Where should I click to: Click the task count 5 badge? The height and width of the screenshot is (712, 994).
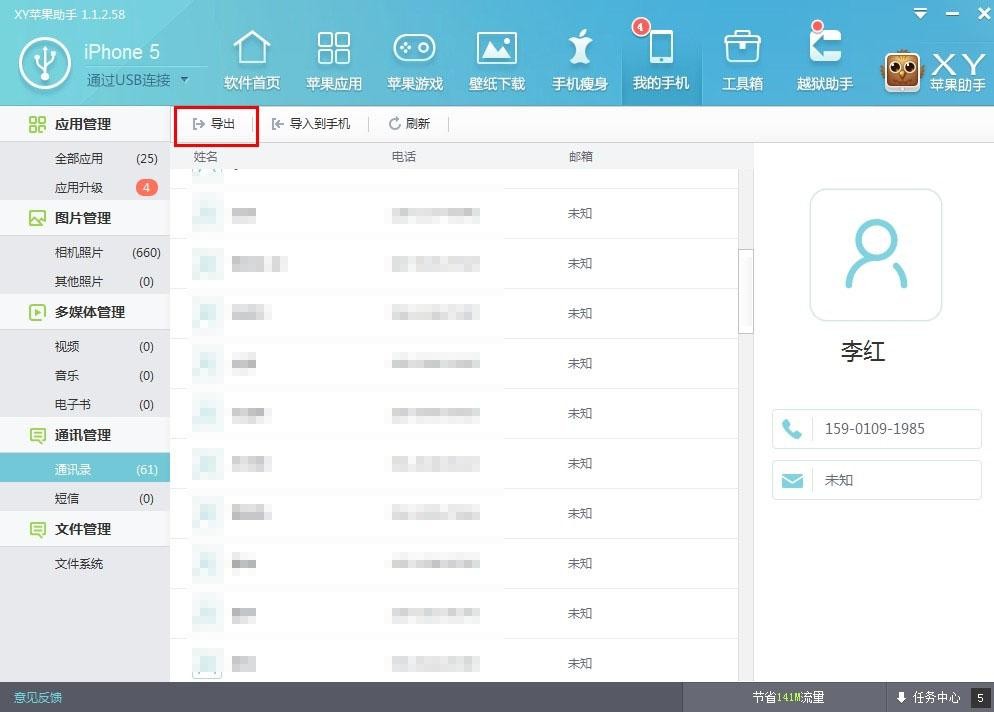(981, 697)
